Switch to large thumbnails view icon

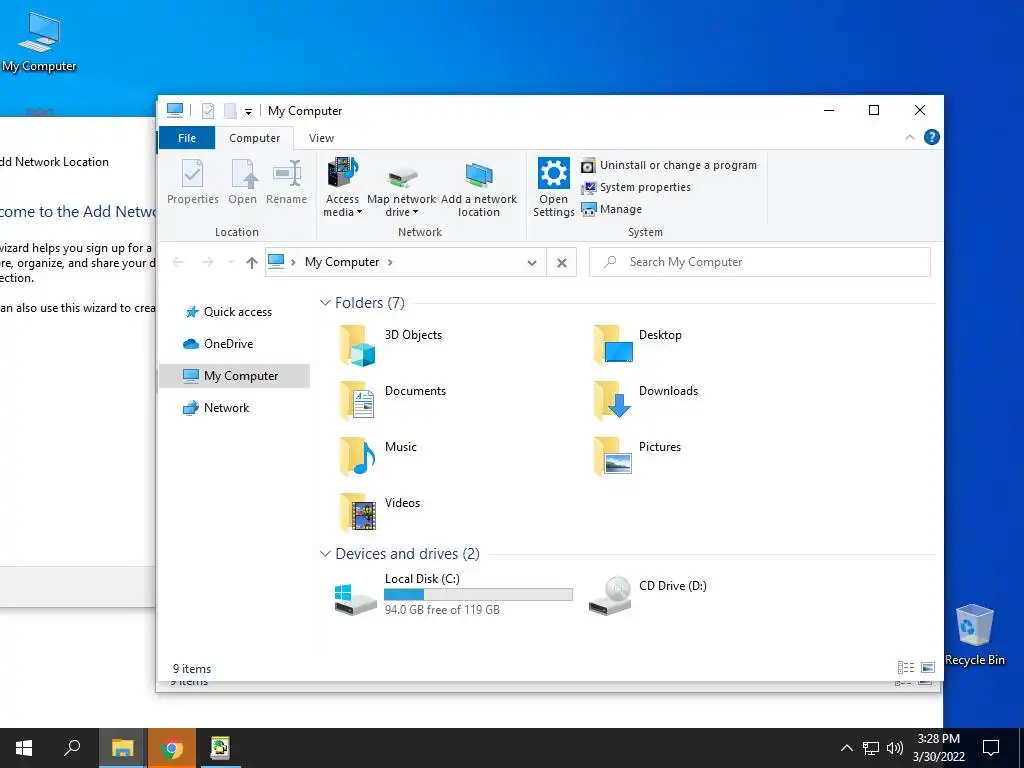pyautogui.click(x=927, y=667)
